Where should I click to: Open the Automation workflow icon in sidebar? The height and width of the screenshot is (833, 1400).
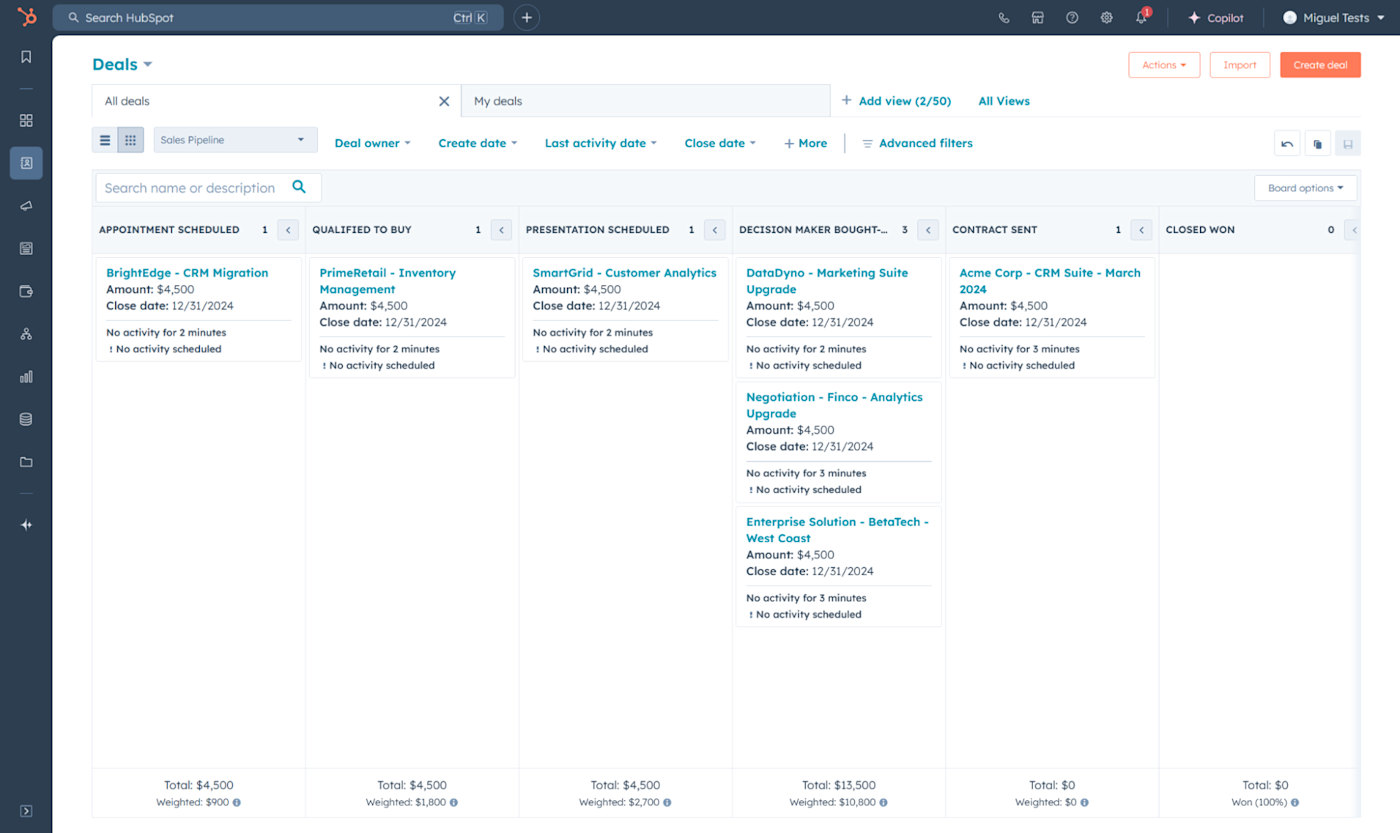pos(26,334)
